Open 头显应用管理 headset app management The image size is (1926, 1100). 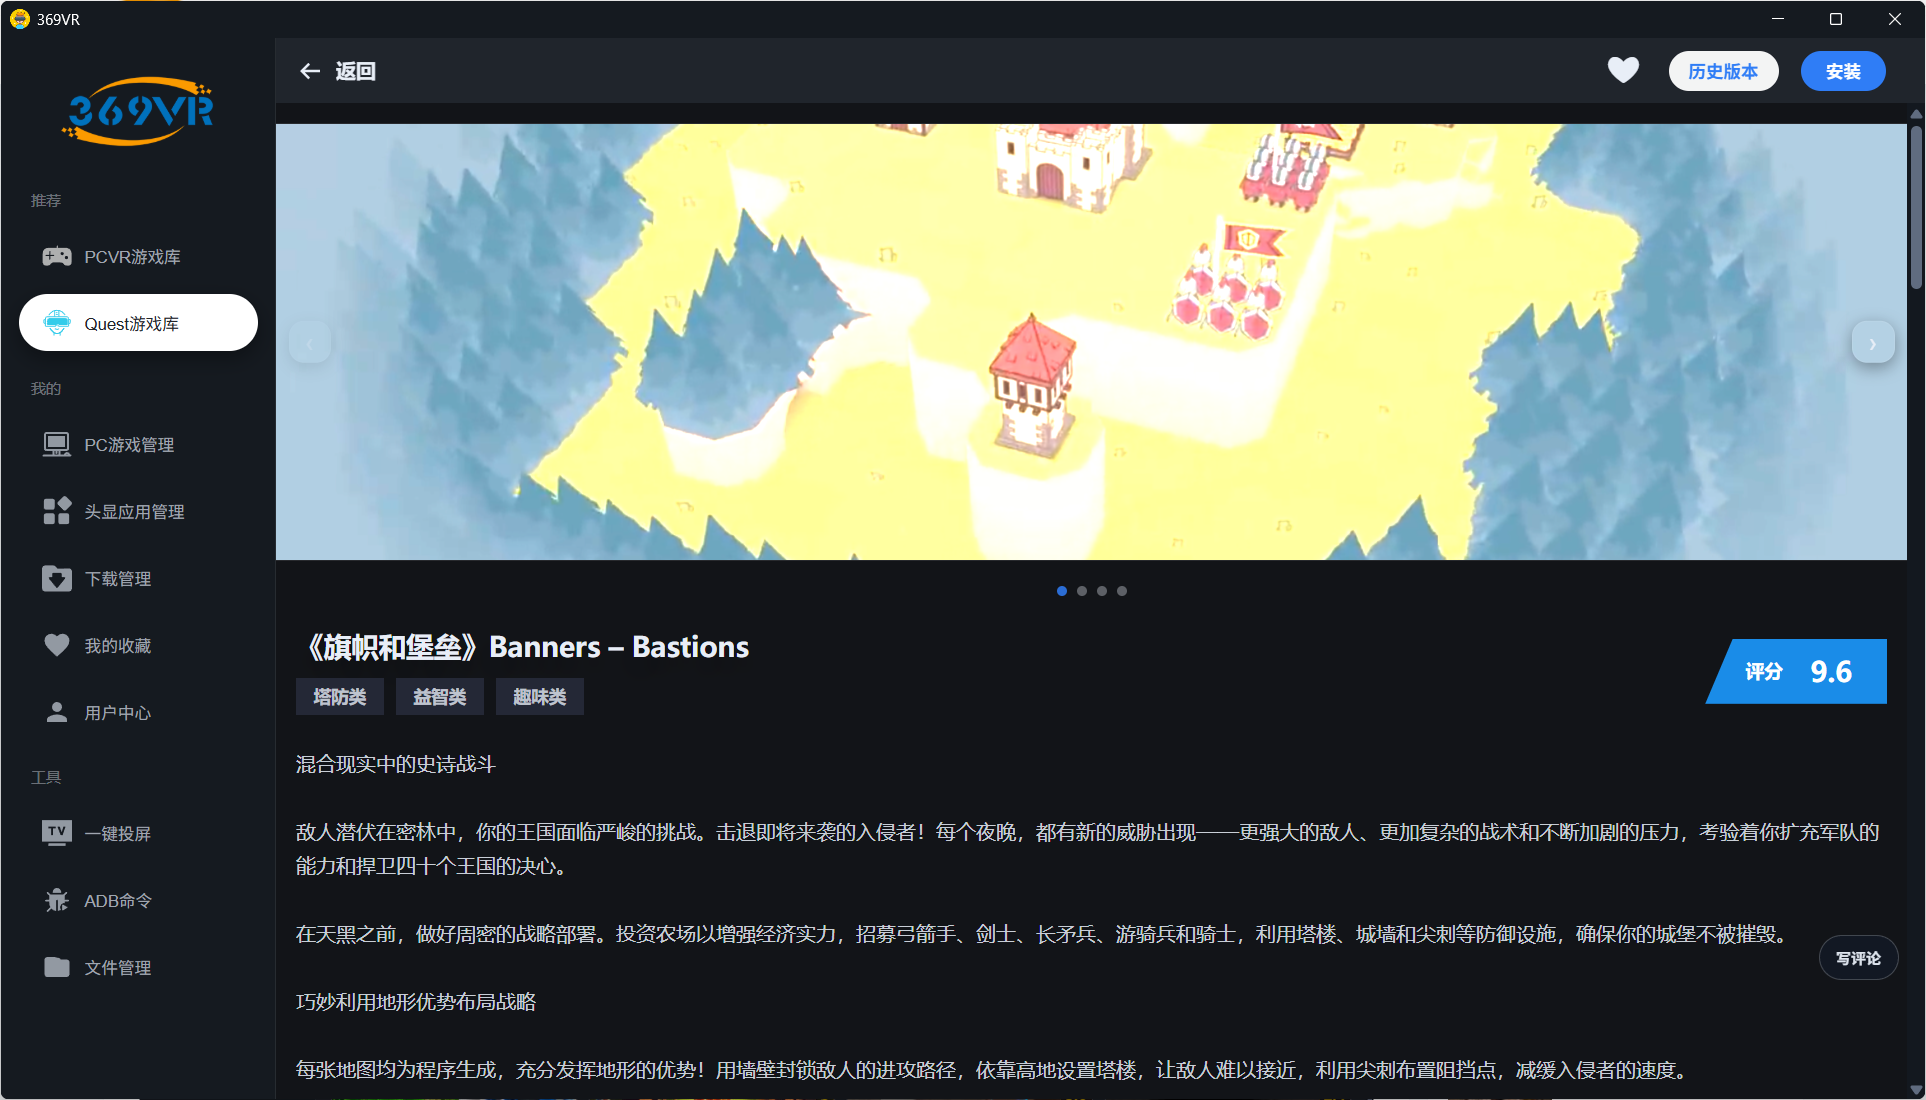134,511
